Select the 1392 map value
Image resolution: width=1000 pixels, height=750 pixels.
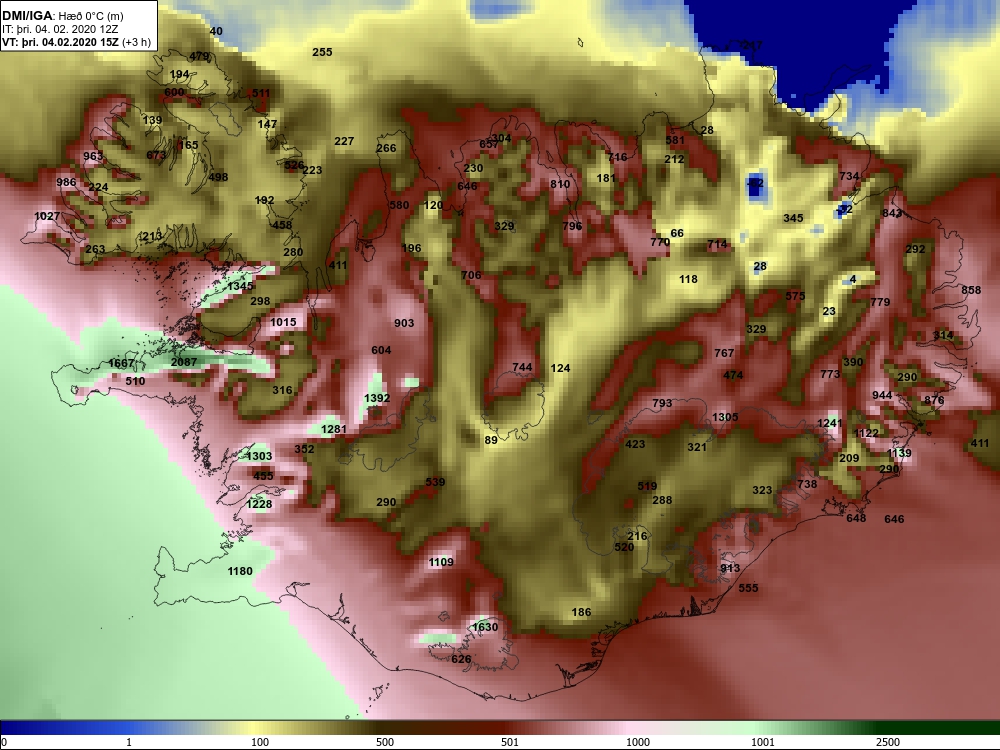coord(377,398)
